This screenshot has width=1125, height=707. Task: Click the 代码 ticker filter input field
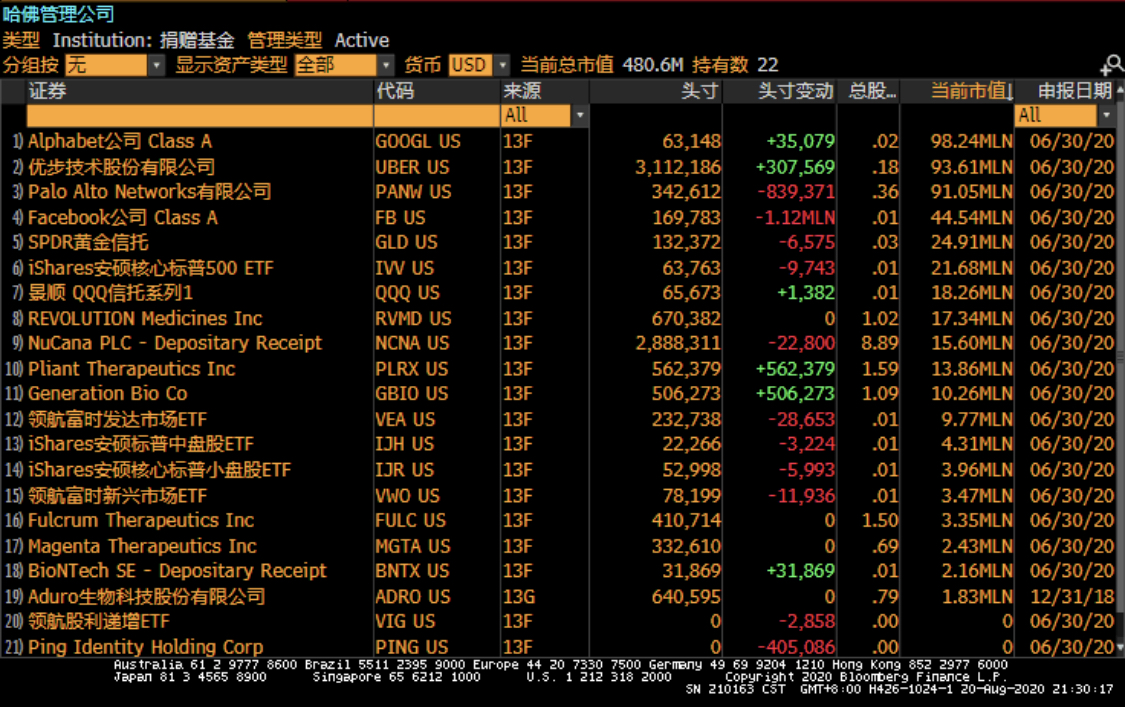437,116
